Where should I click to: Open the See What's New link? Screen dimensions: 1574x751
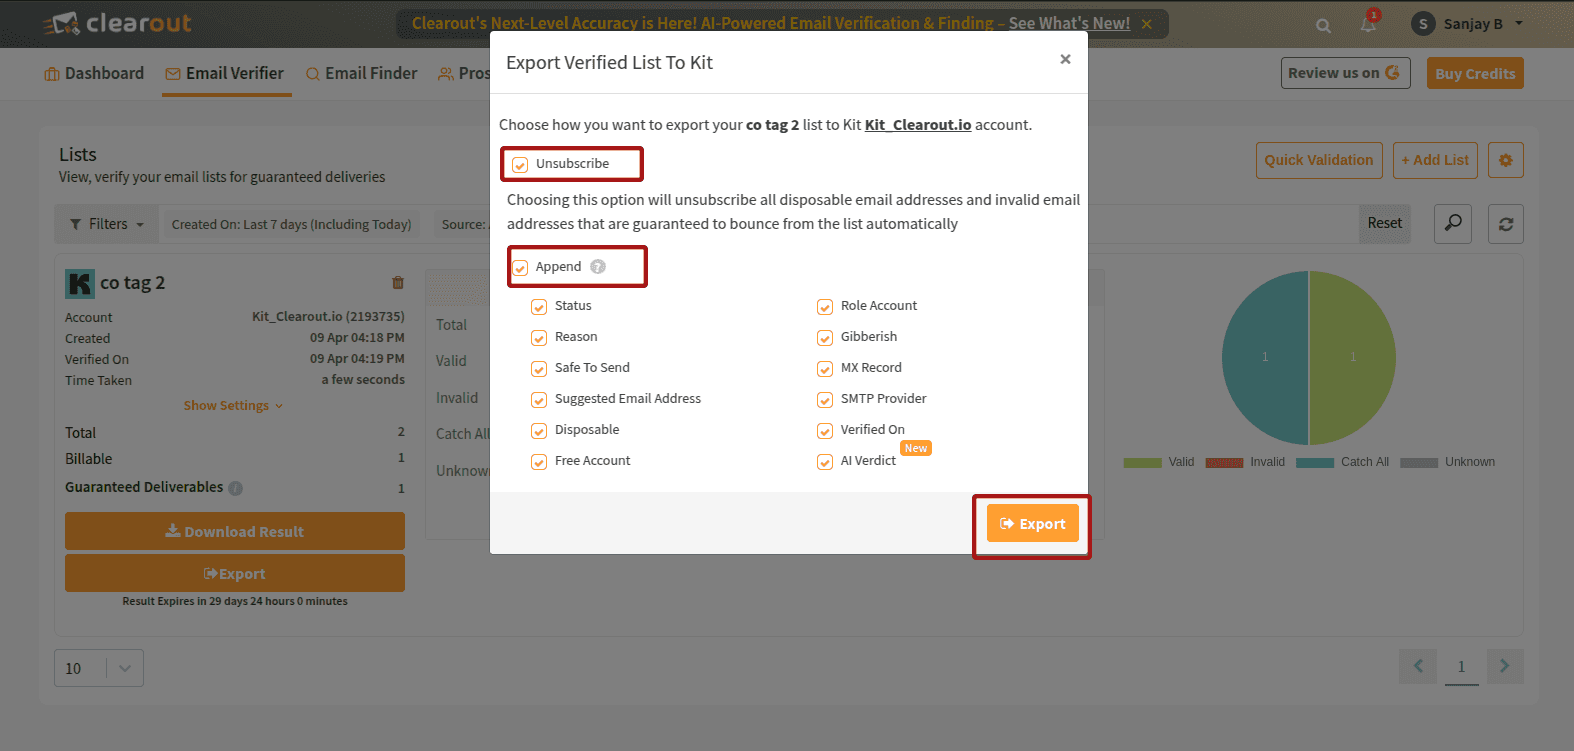1069,23
